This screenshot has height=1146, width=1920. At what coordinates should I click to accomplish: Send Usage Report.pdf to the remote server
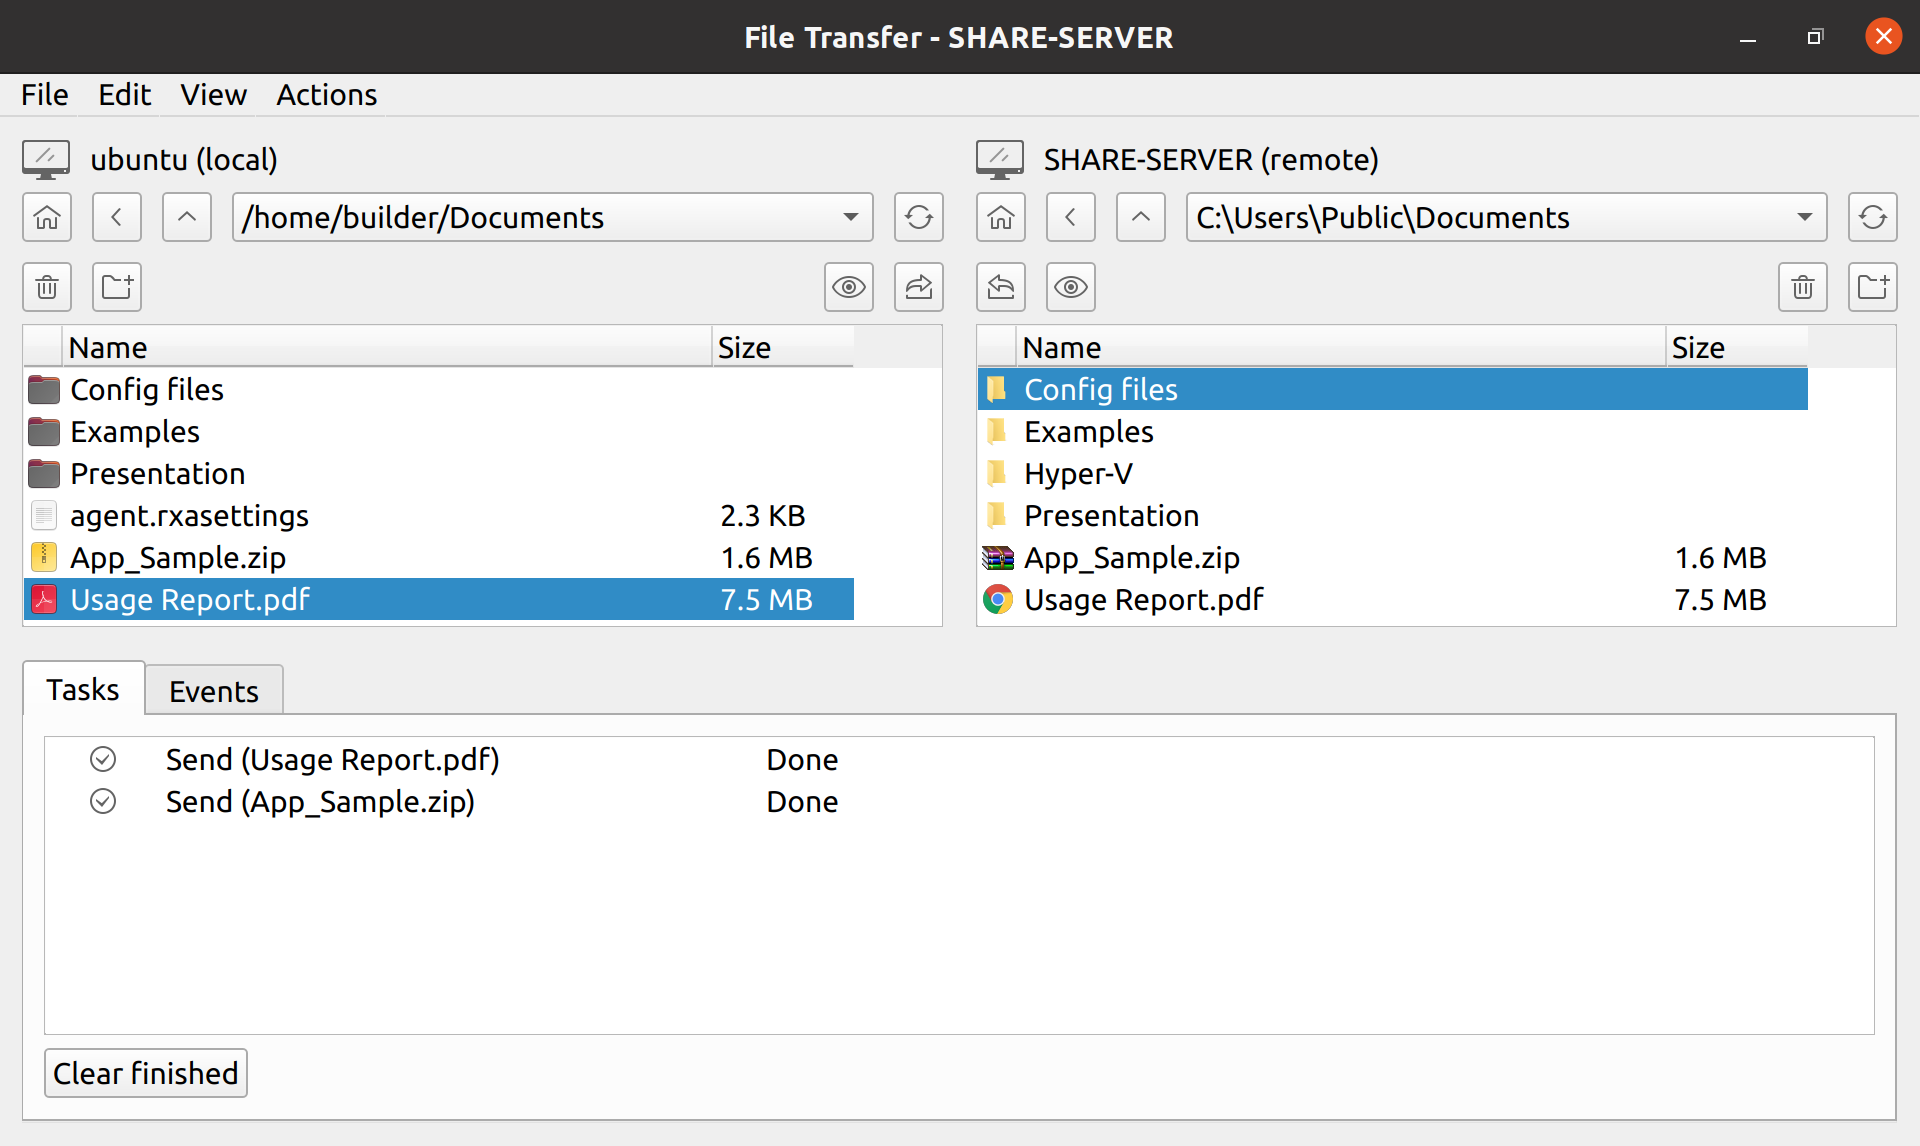[x=919, y=287]
